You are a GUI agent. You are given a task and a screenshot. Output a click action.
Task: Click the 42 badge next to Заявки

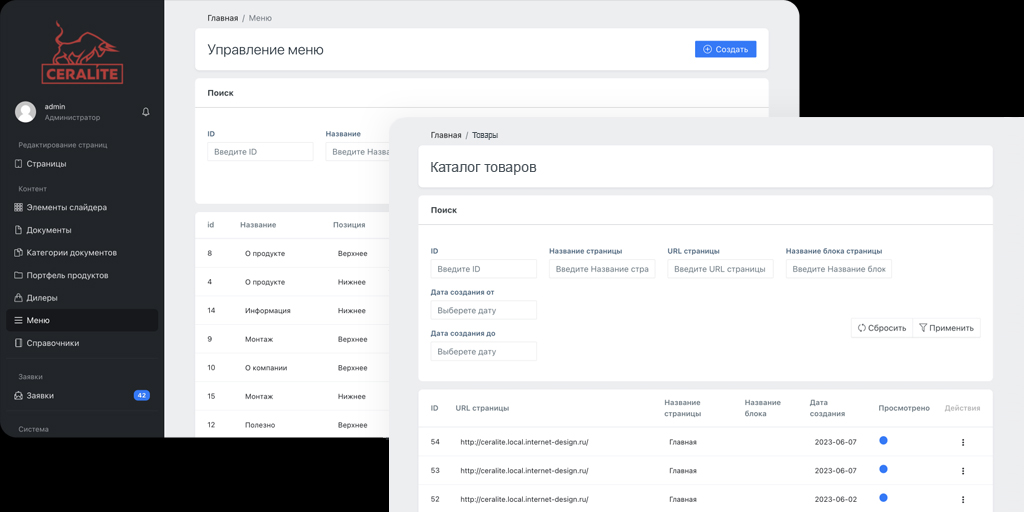coord(142,395)
